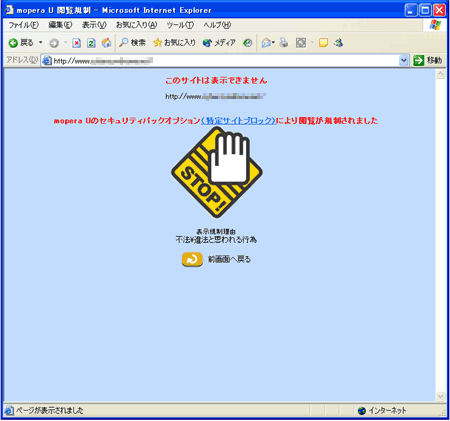Click the green 移動 Go button
The image size is (450, 421).
428,60
